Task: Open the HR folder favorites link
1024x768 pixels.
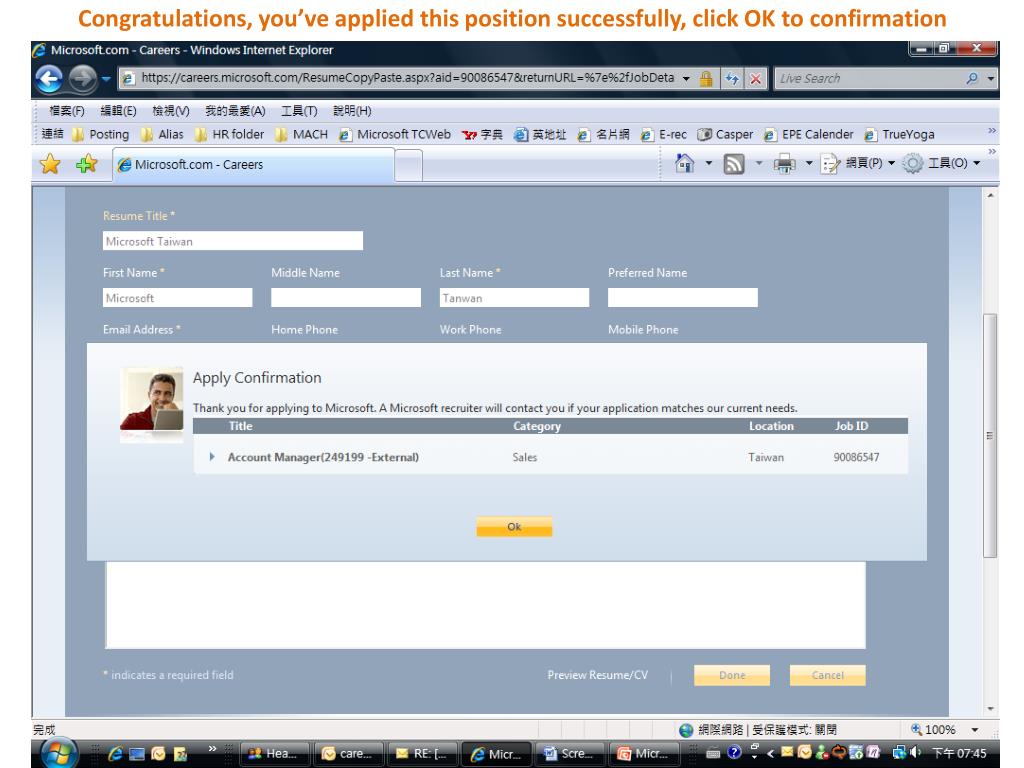Action: 229,135
